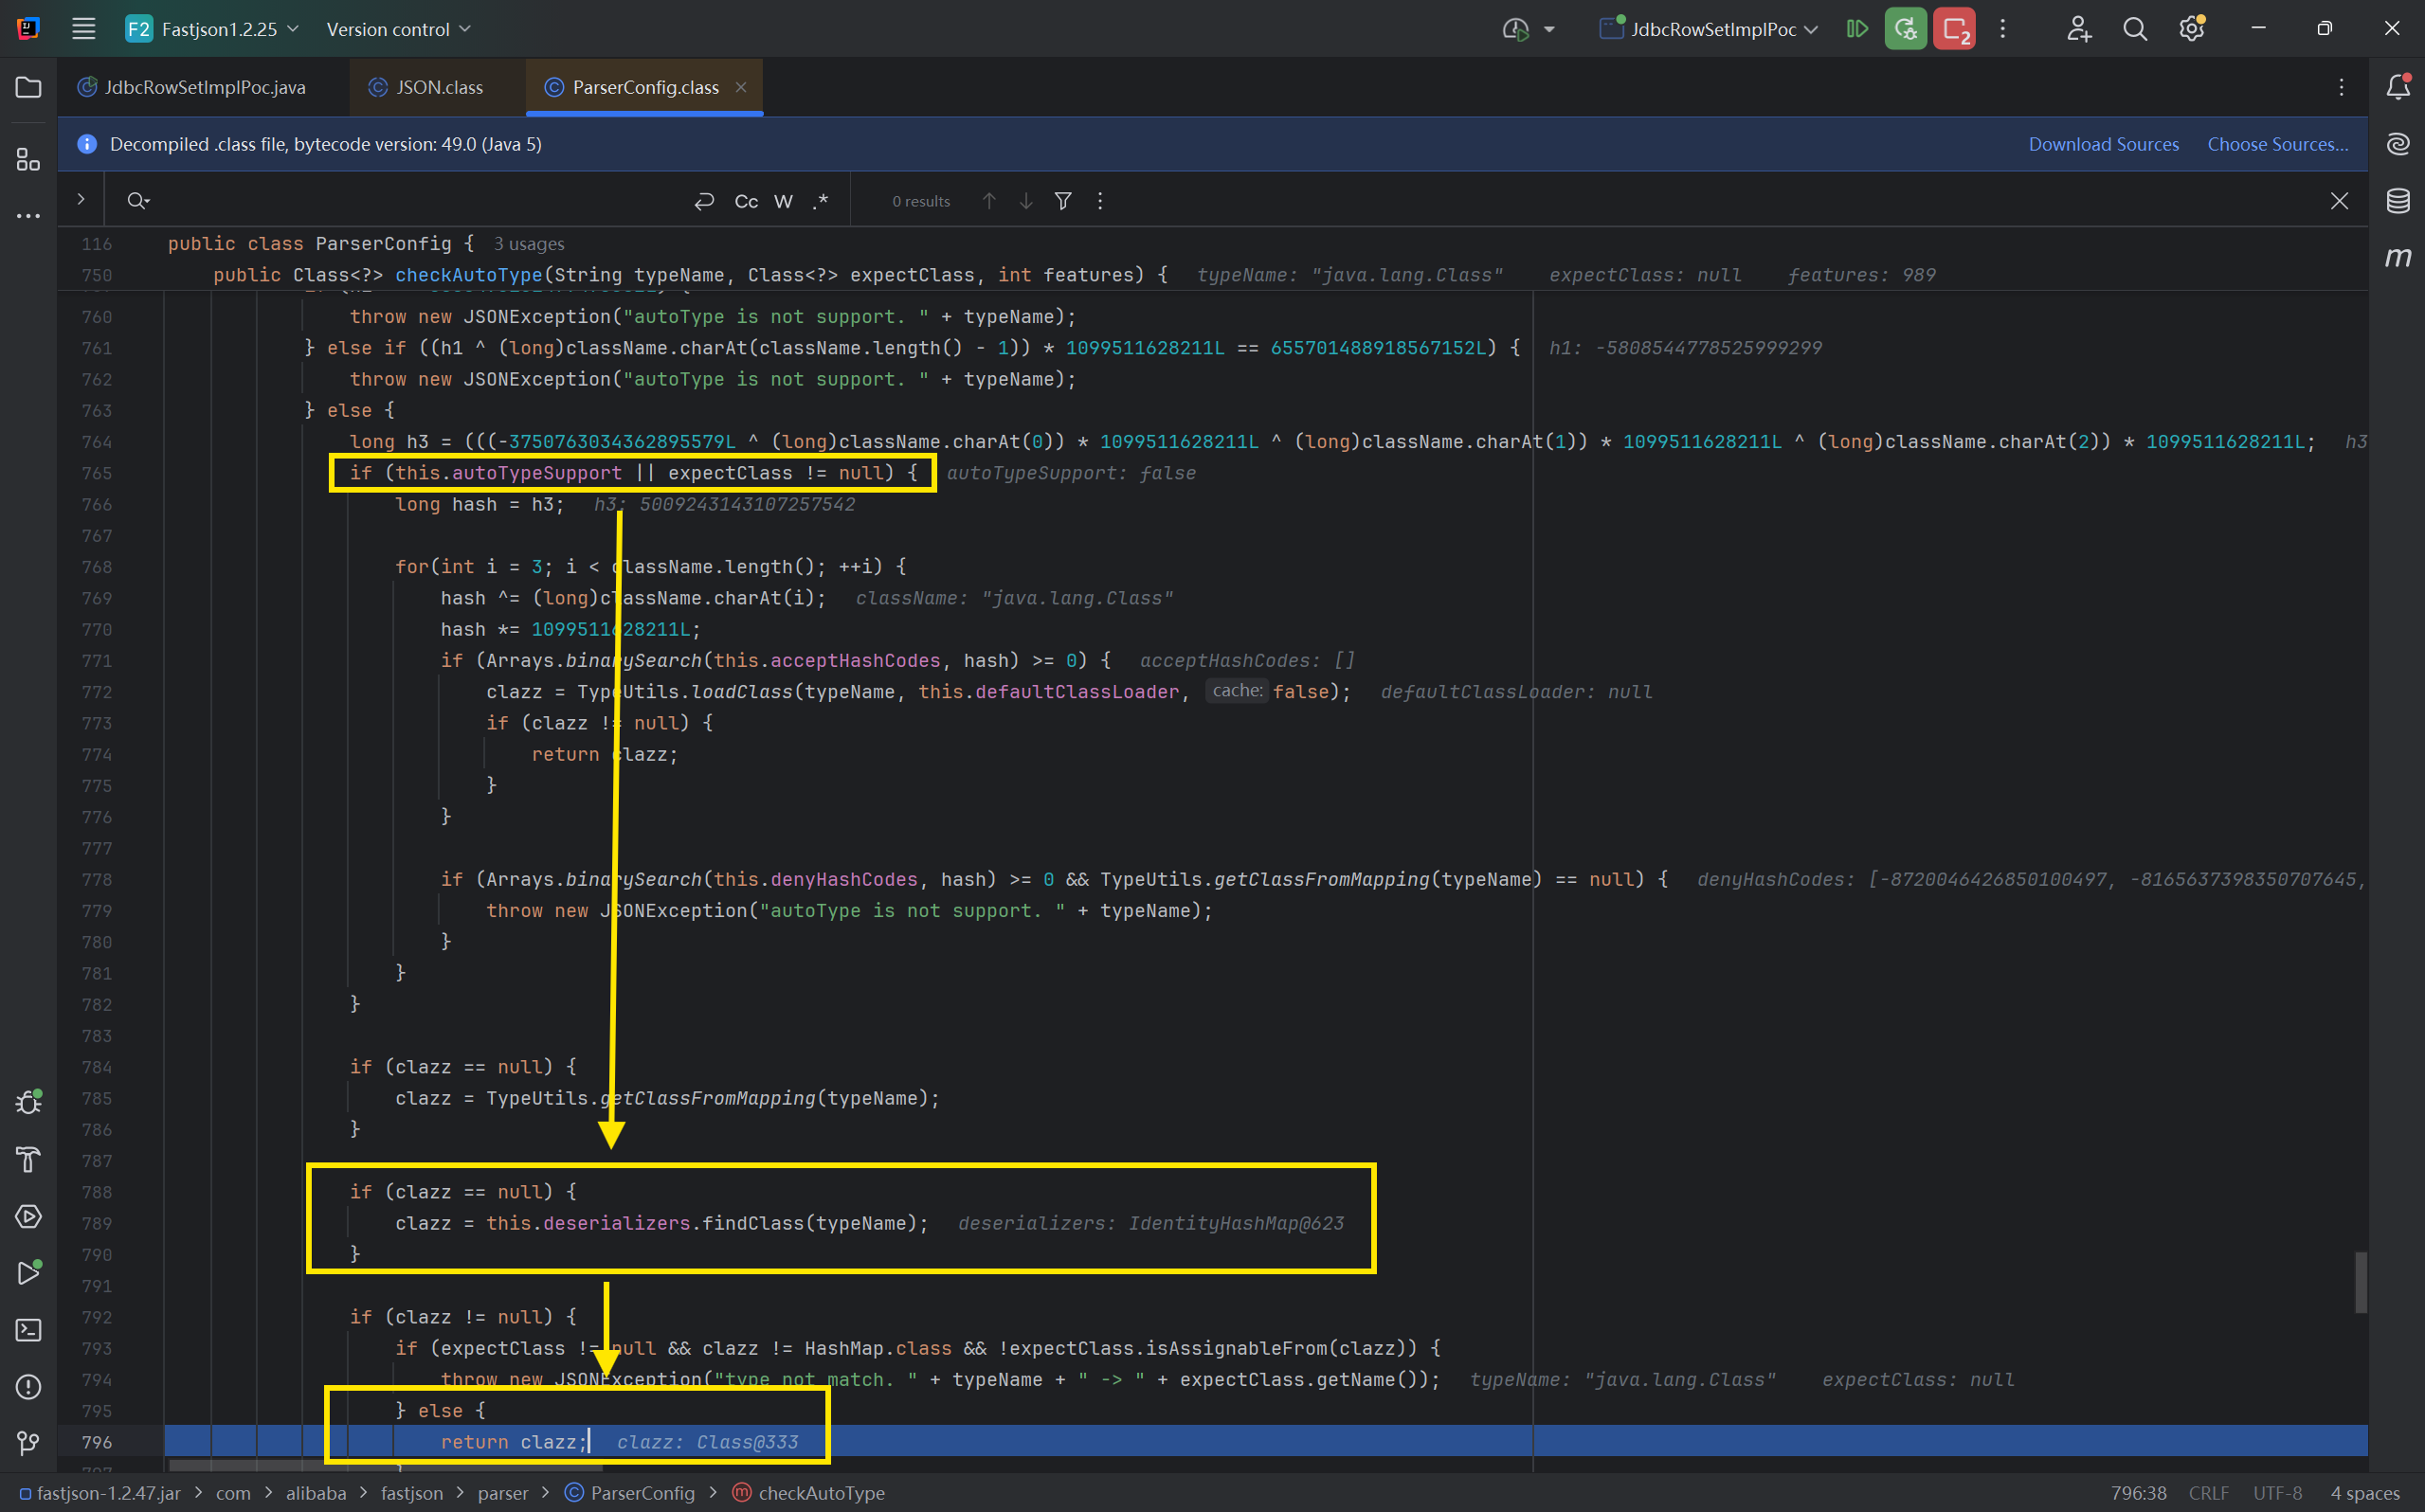Filter search results funnel icon

[1063, 201]
